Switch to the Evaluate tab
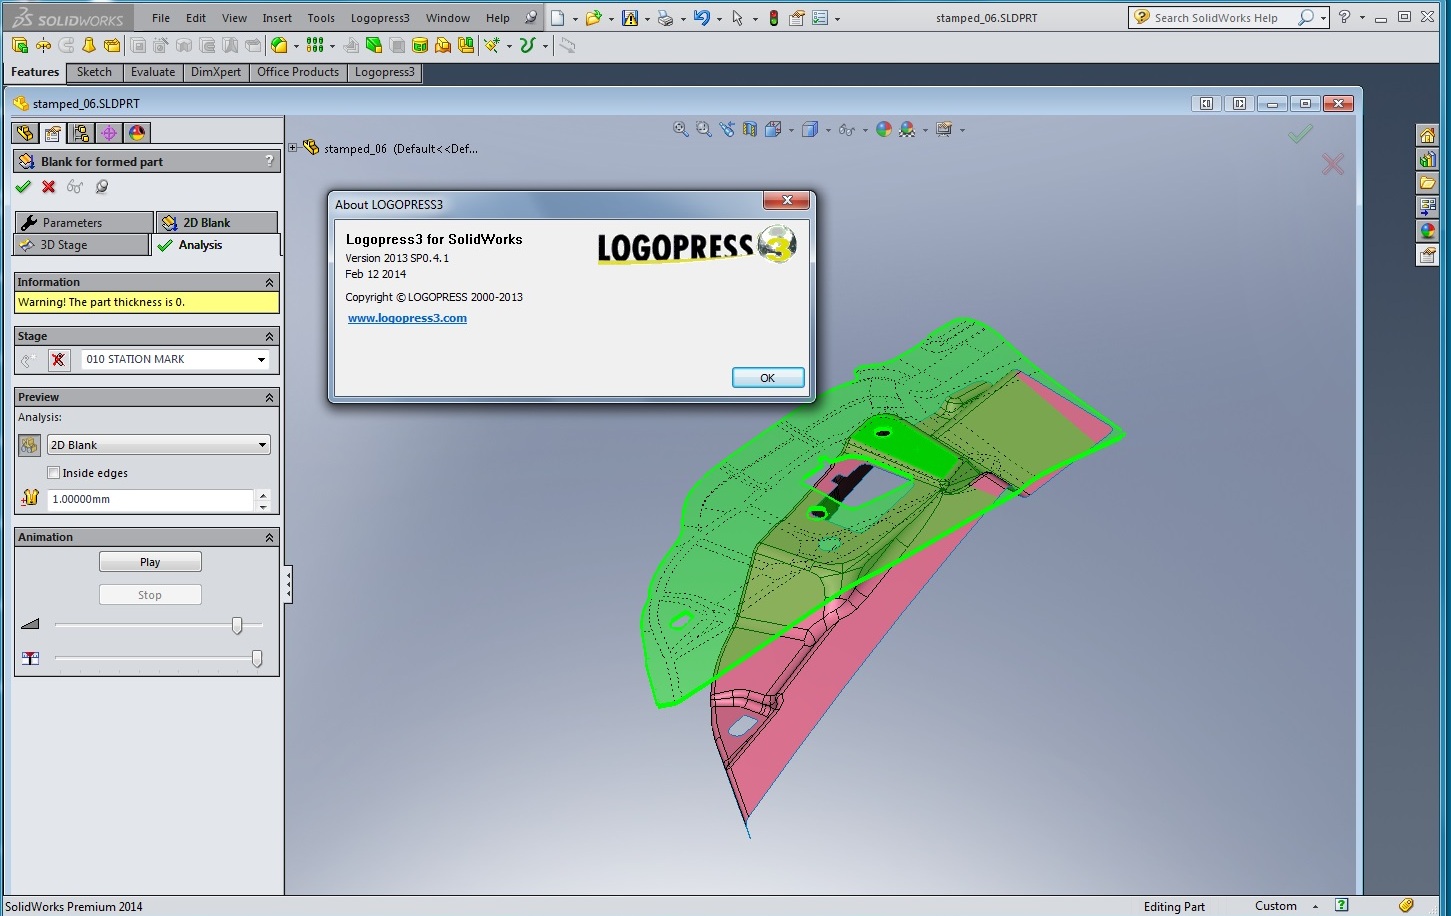 tap(153, 72)
